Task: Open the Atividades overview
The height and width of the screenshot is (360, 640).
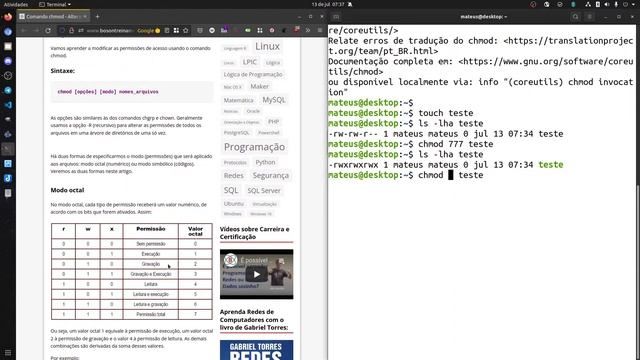Action: coord(16,4)
